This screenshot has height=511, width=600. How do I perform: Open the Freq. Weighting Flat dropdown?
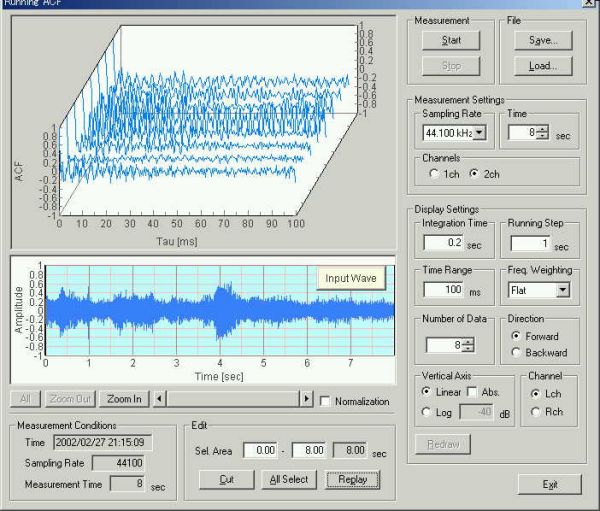coord(563,290)
